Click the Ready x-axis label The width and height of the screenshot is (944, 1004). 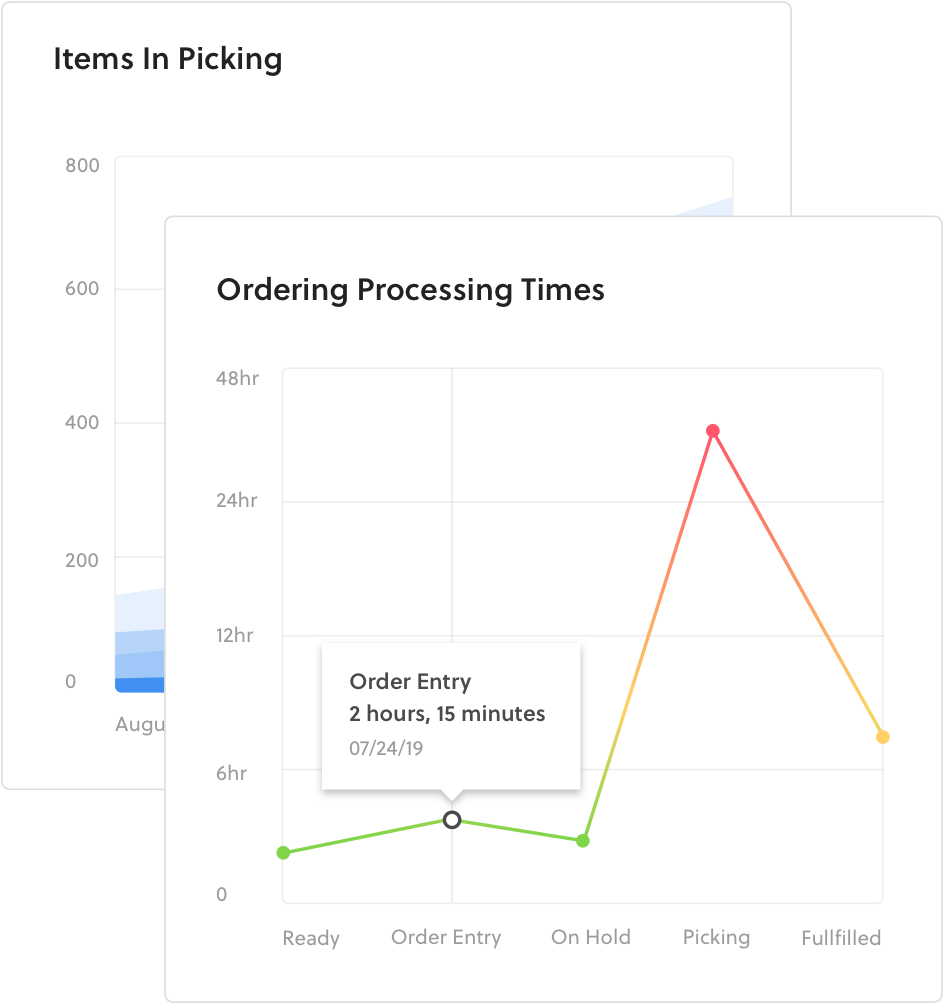click(x=311, y=938)
